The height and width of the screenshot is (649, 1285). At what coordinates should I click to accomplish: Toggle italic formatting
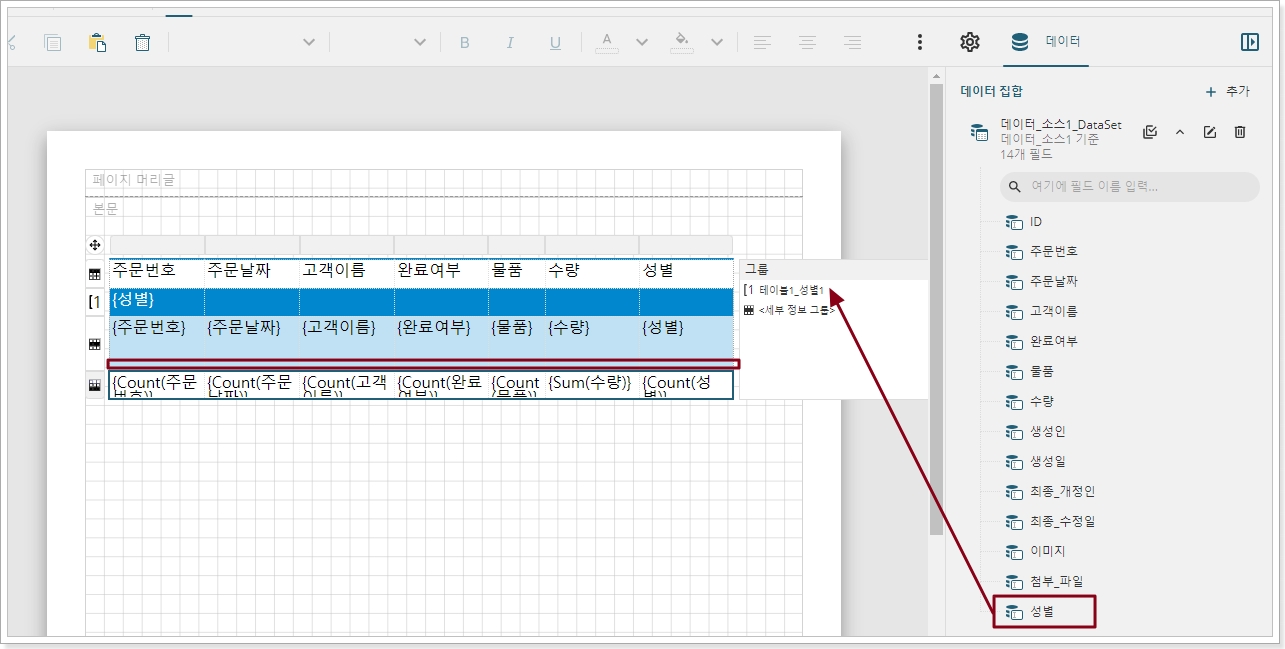pyautogui.click(x=510, y=42)
